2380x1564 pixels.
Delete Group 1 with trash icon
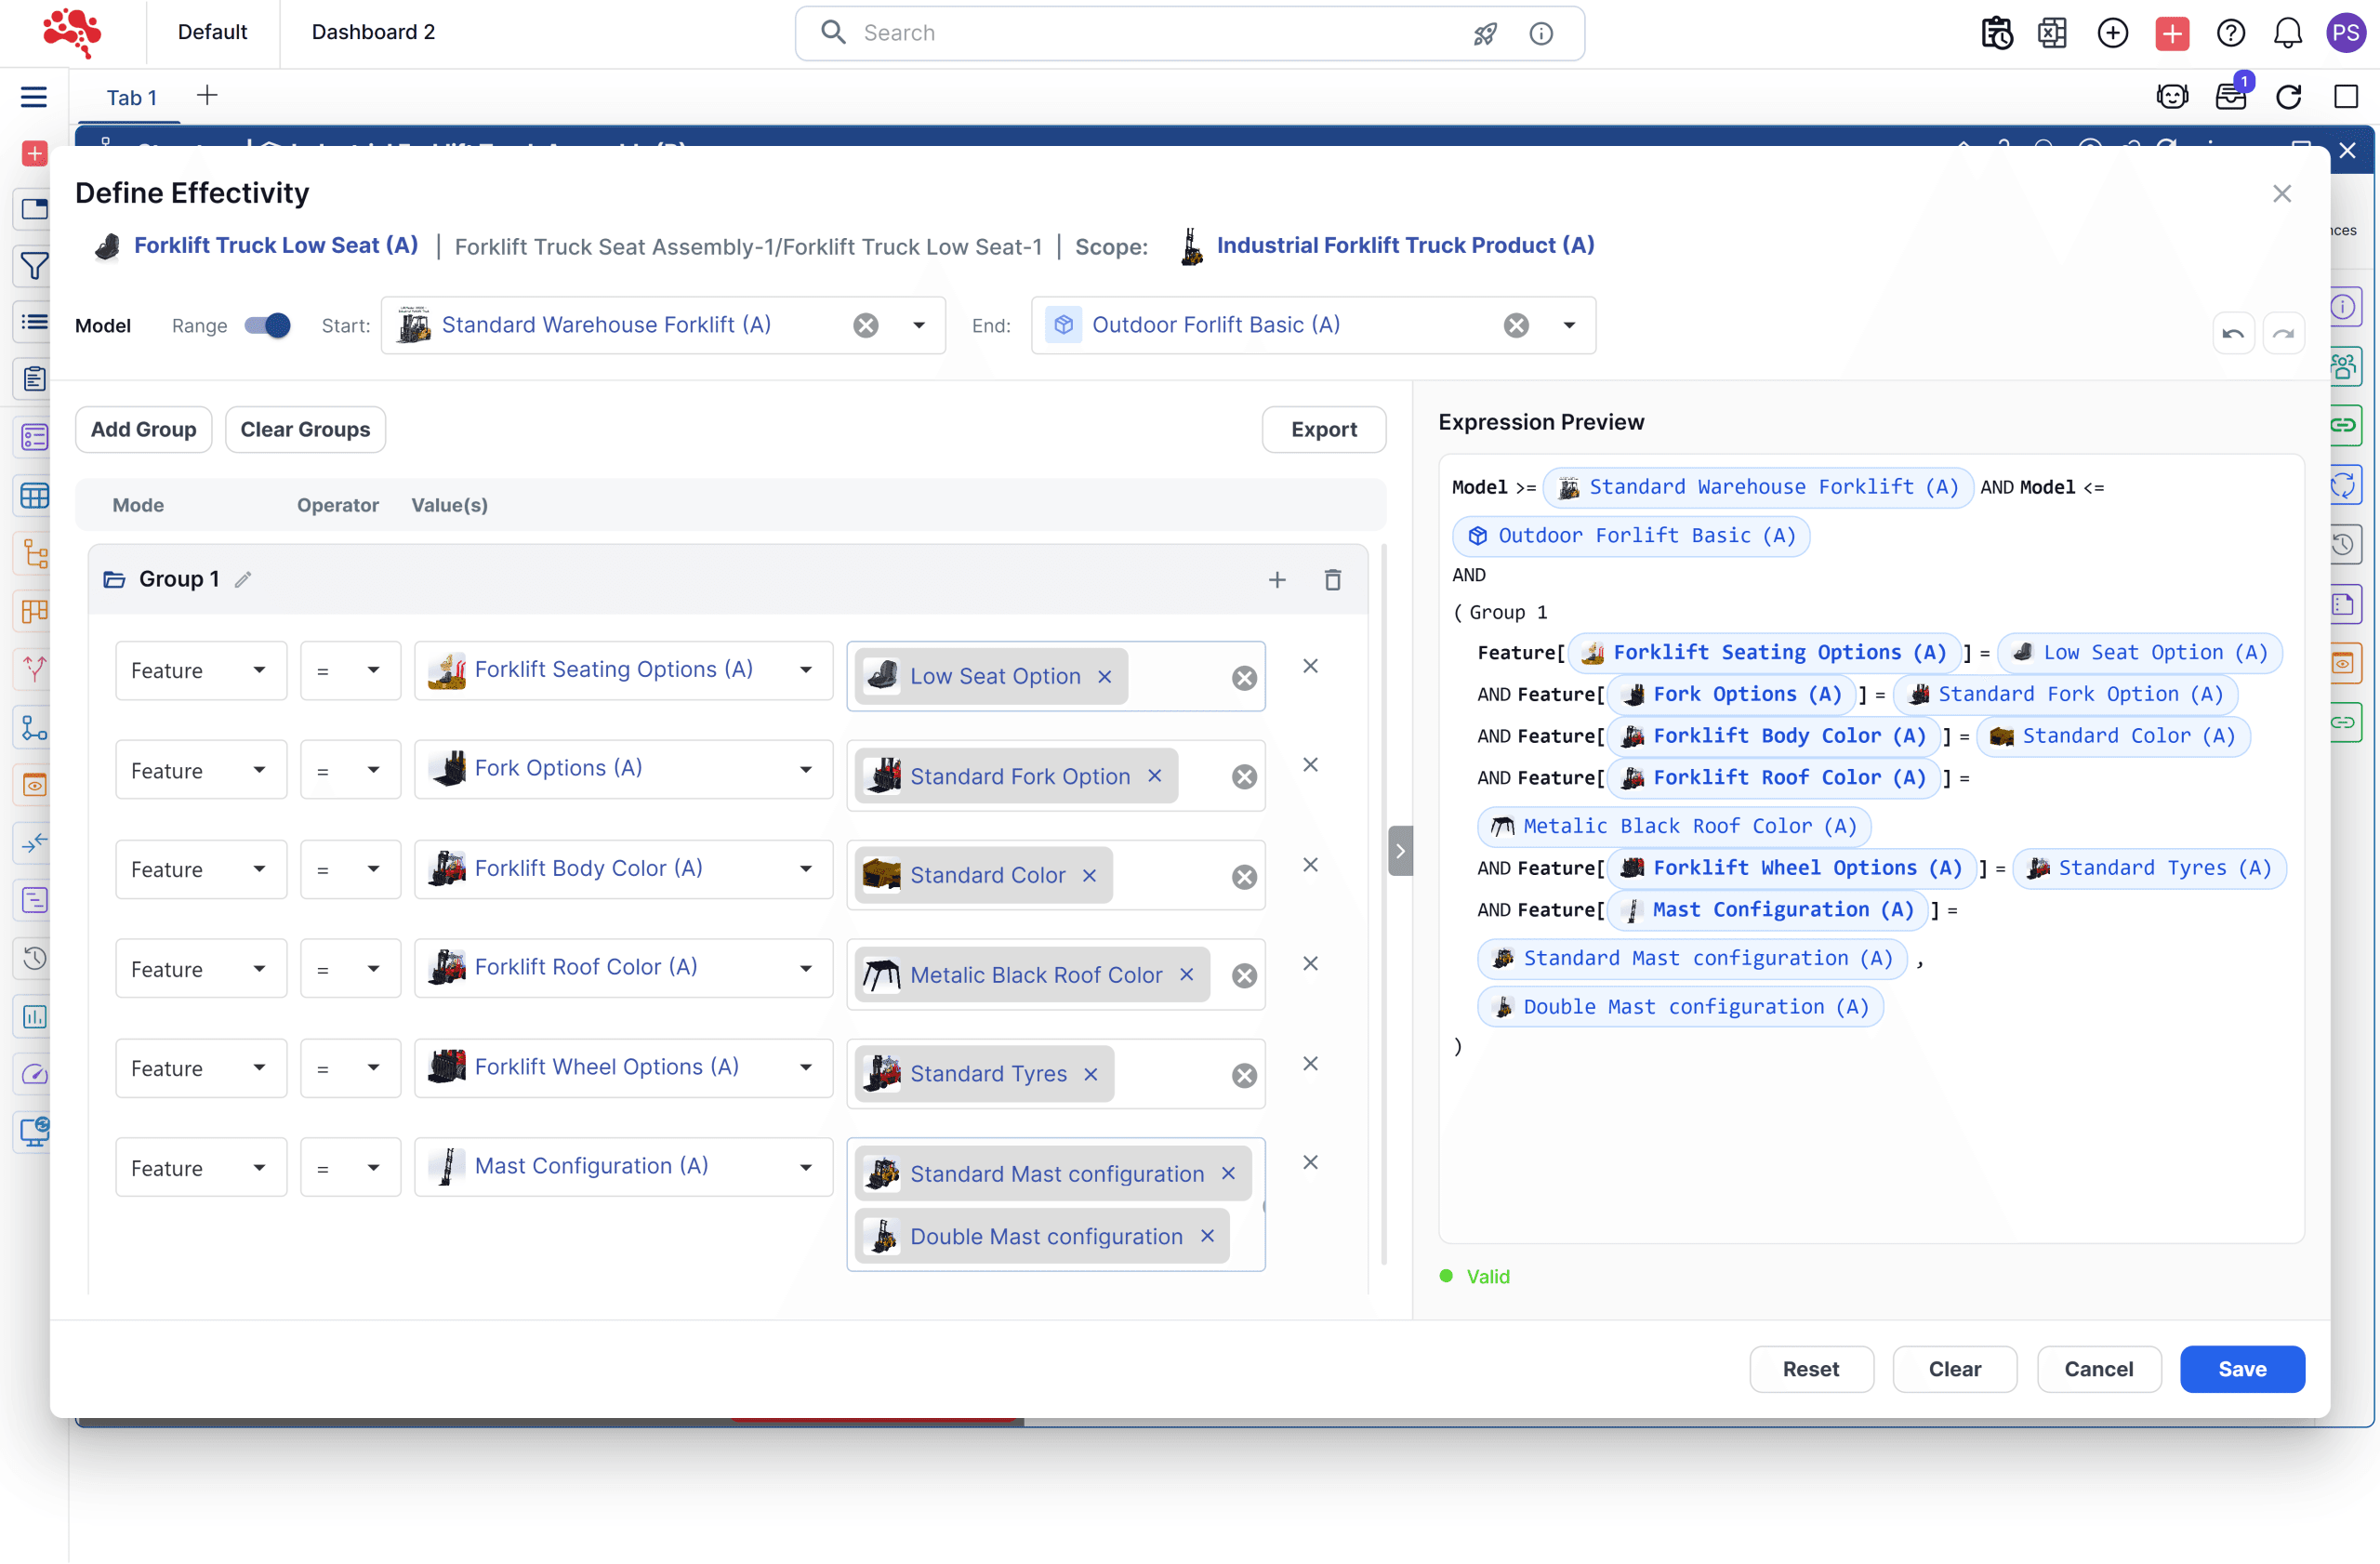pyautogui.click(x=1332, y=580)
